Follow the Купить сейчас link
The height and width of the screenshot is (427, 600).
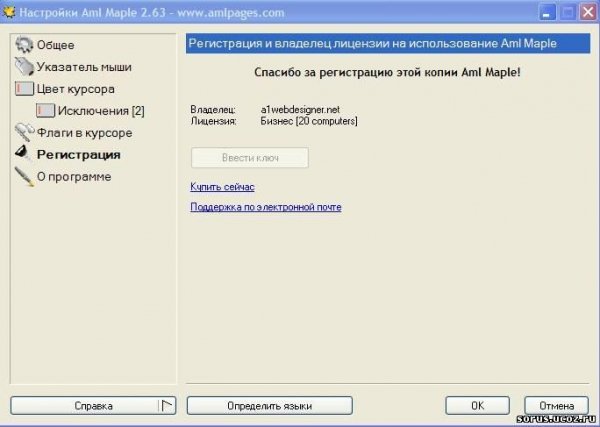(222, 187)
